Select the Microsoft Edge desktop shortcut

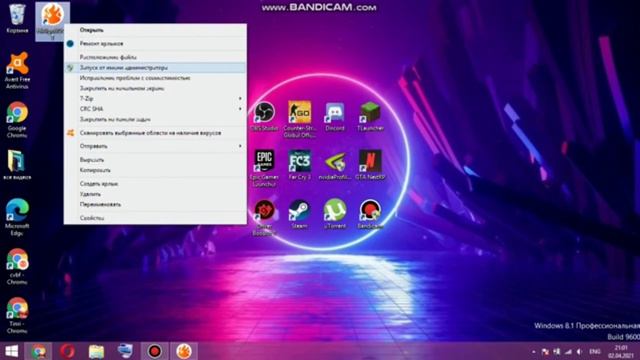[17, 217]
